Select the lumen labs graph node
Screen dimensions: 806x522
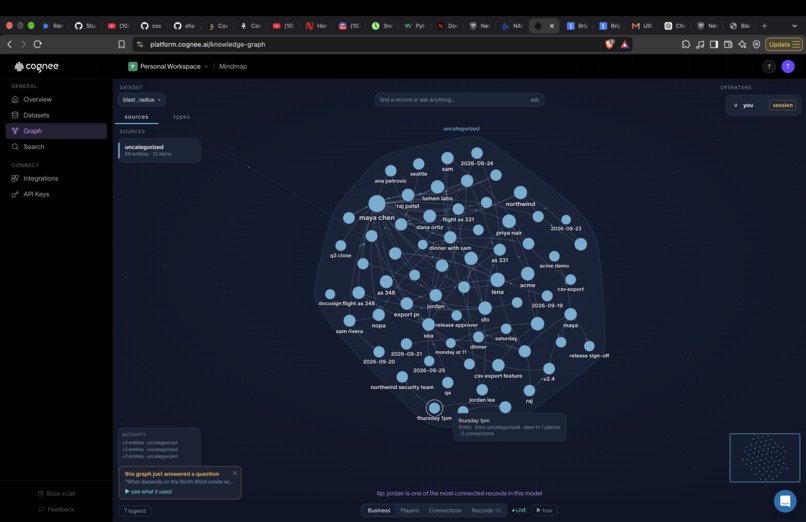437,187
